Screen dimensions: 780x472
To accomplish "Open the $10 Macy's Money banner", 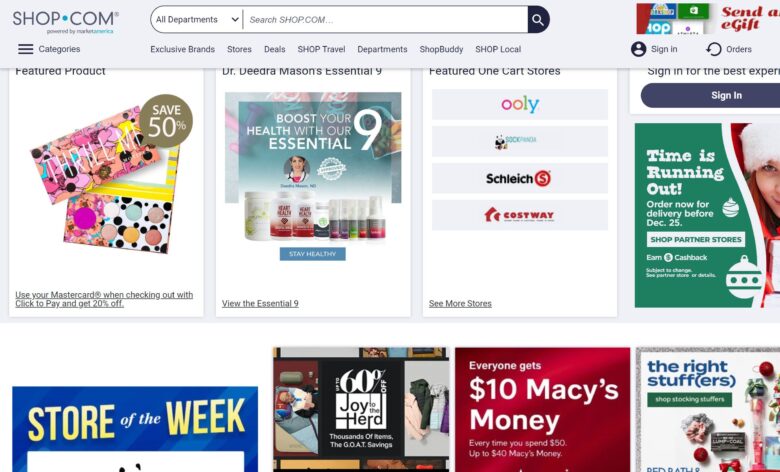I will point(542,409).
